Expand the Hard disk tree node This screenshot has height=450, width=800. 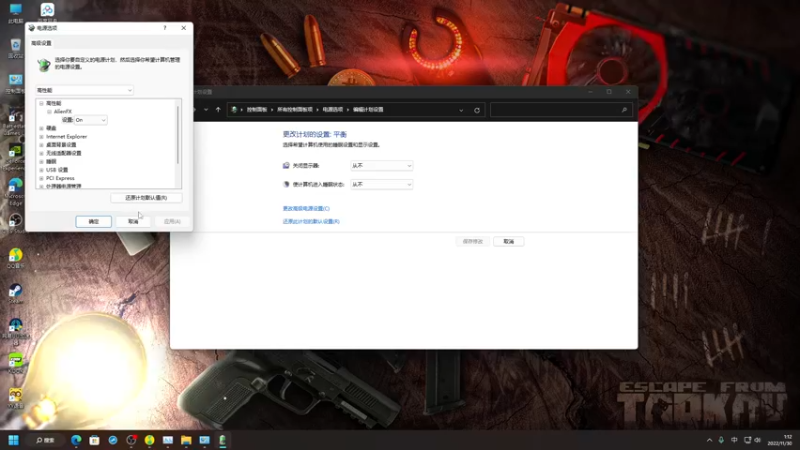(x=41, y=129)
